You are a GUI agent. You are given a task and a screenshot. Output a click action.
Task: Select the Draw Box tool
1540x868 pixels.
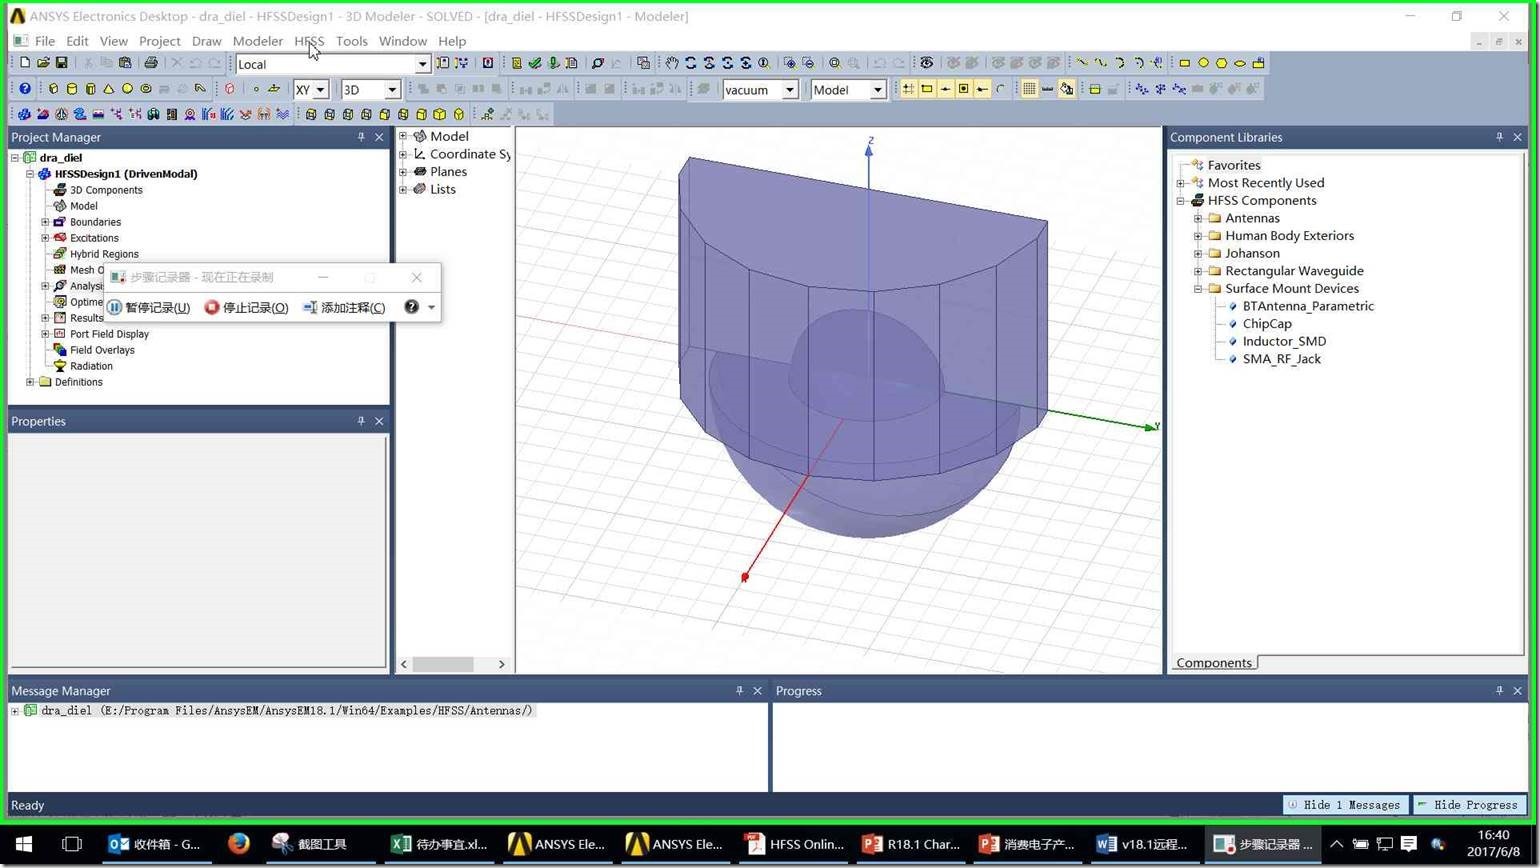tap(54, 89)
